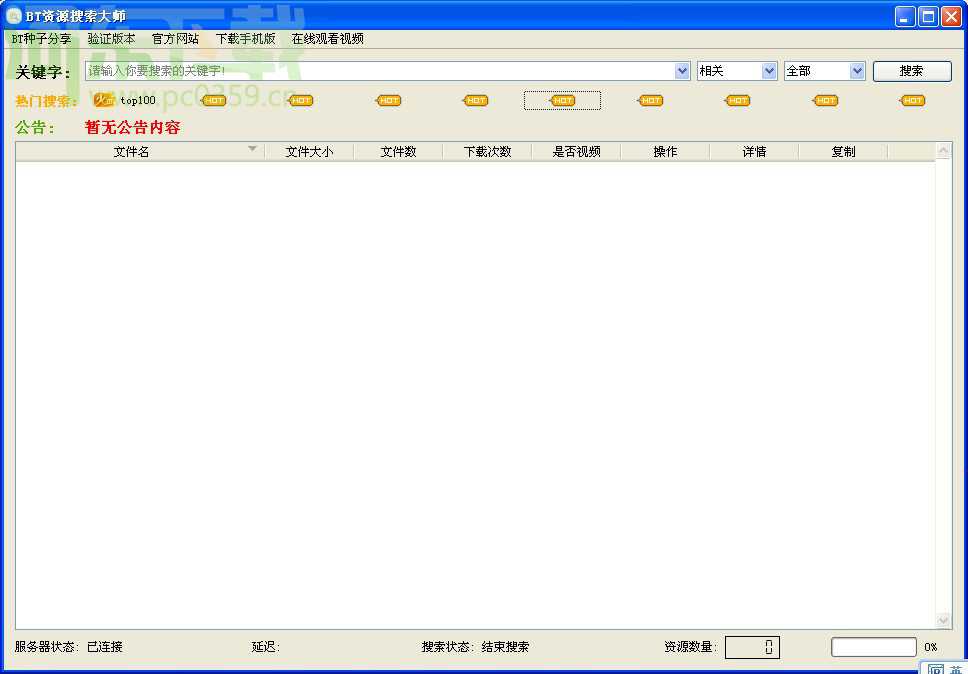968x674 pixels.
Task: Open the BT种子分享 menu
Action: click(41, 39)
